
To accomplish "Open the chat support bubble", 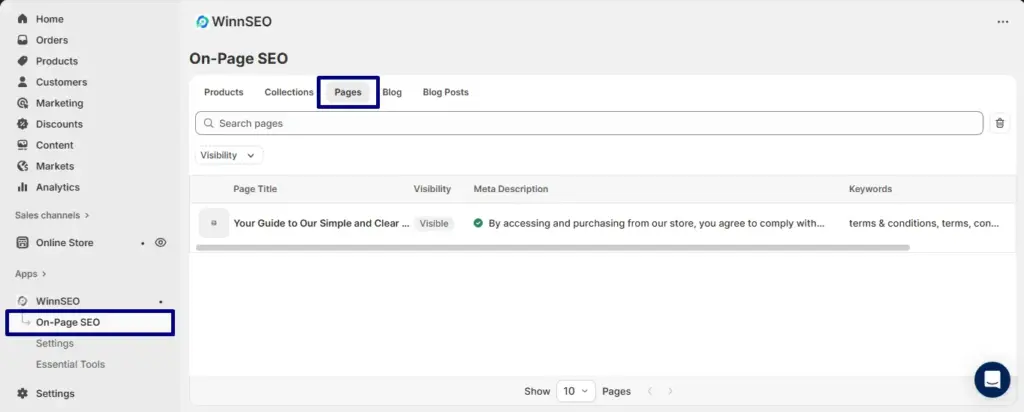I will pyautogui.click(x=992, y=379).
